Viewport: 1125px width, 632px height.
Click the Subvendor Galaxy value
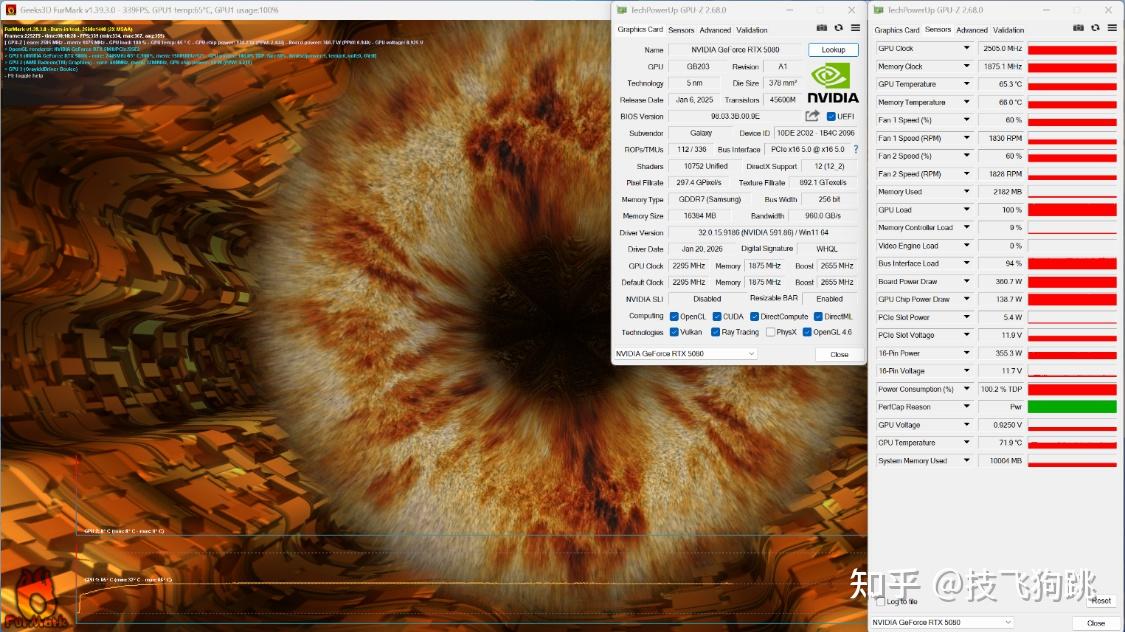click(x=701, y=133)
